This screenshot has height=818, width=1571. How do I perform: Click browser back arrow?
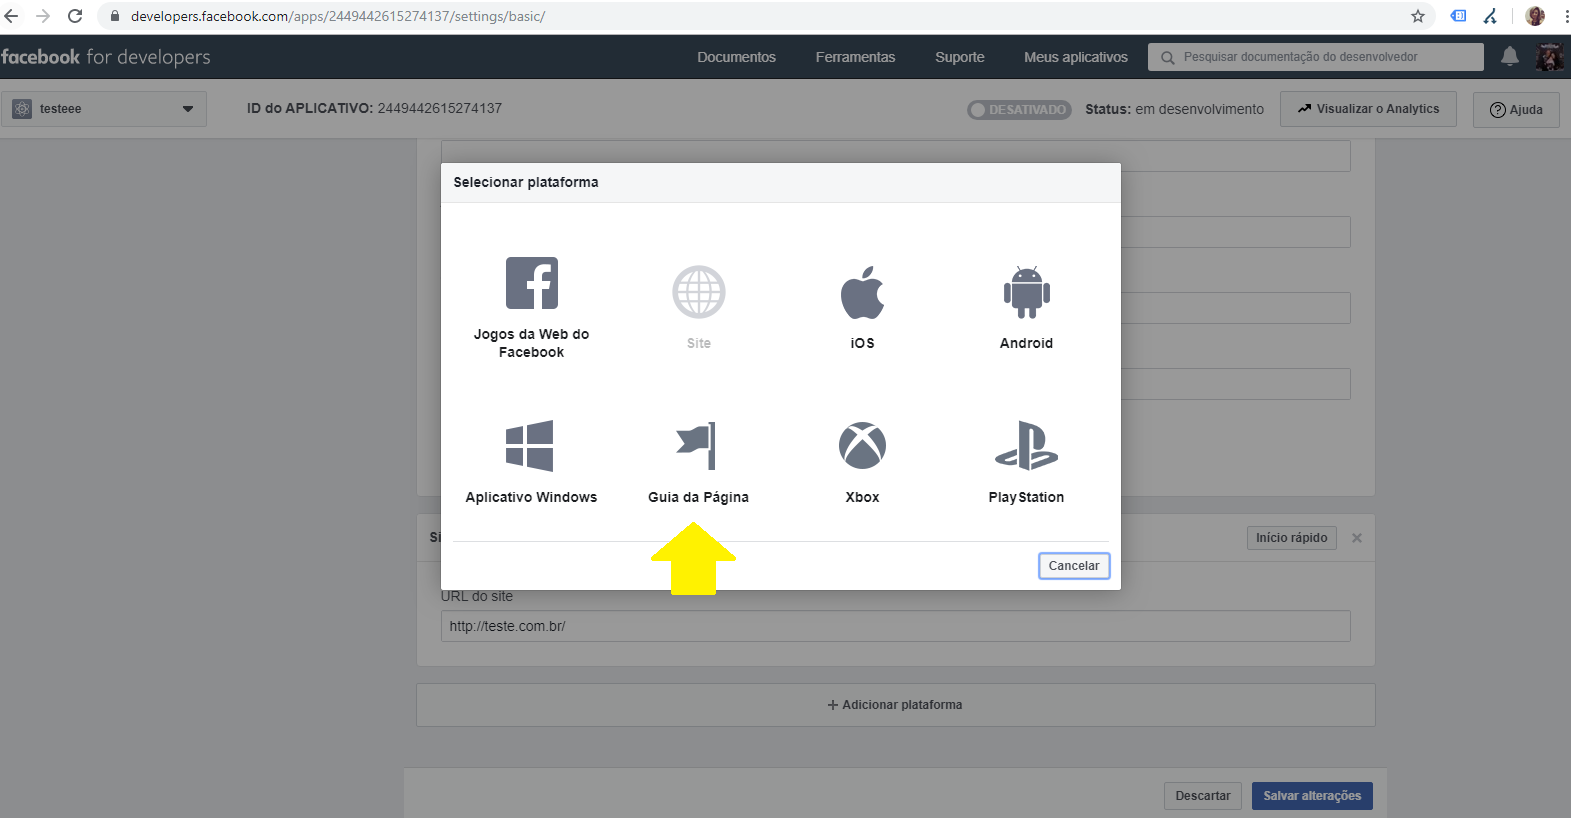point(12,16)
